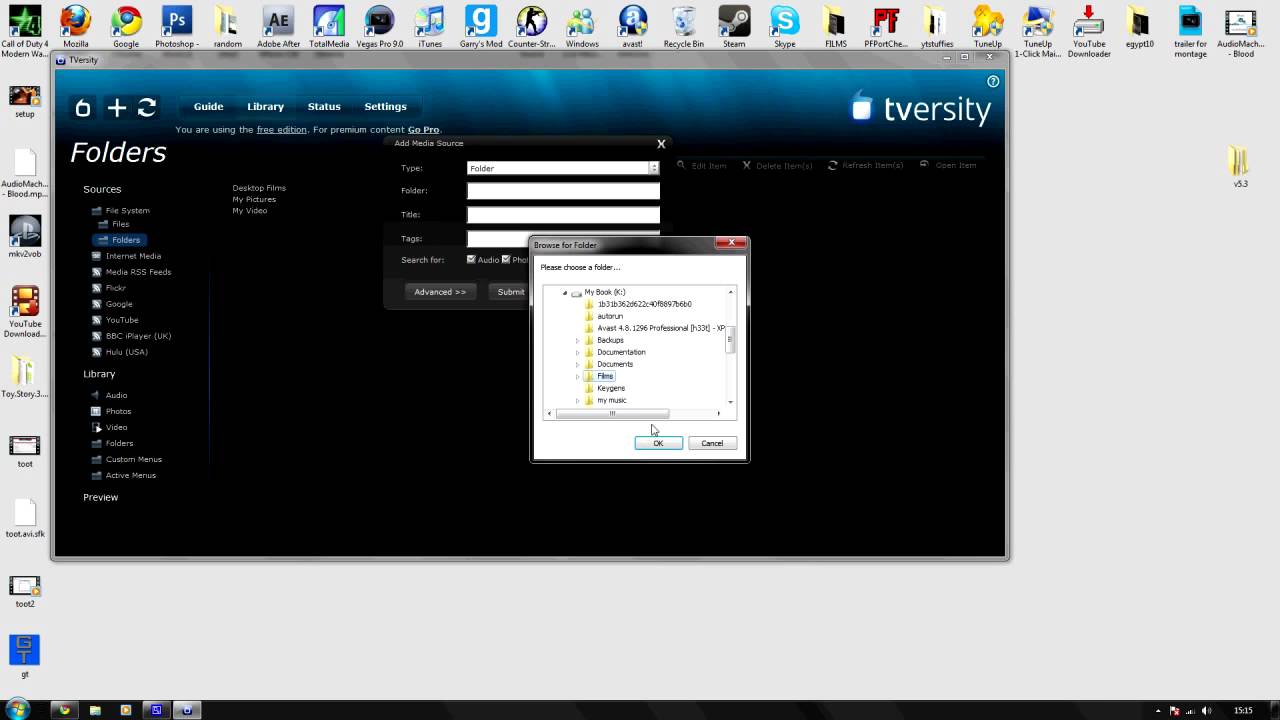The width and height of the screenshot is (1280, 720).
Task: Open the Guide menu tab
Action: (208, 107)
